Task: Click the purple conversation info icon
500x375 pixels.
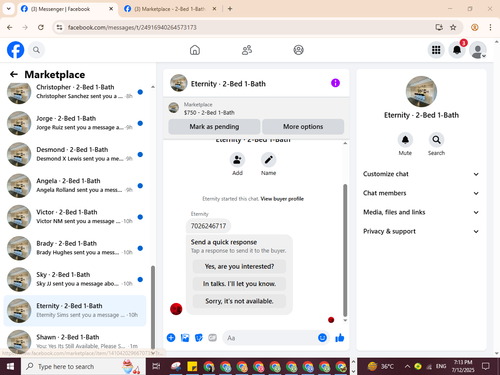Action: [x=335, y=83]
